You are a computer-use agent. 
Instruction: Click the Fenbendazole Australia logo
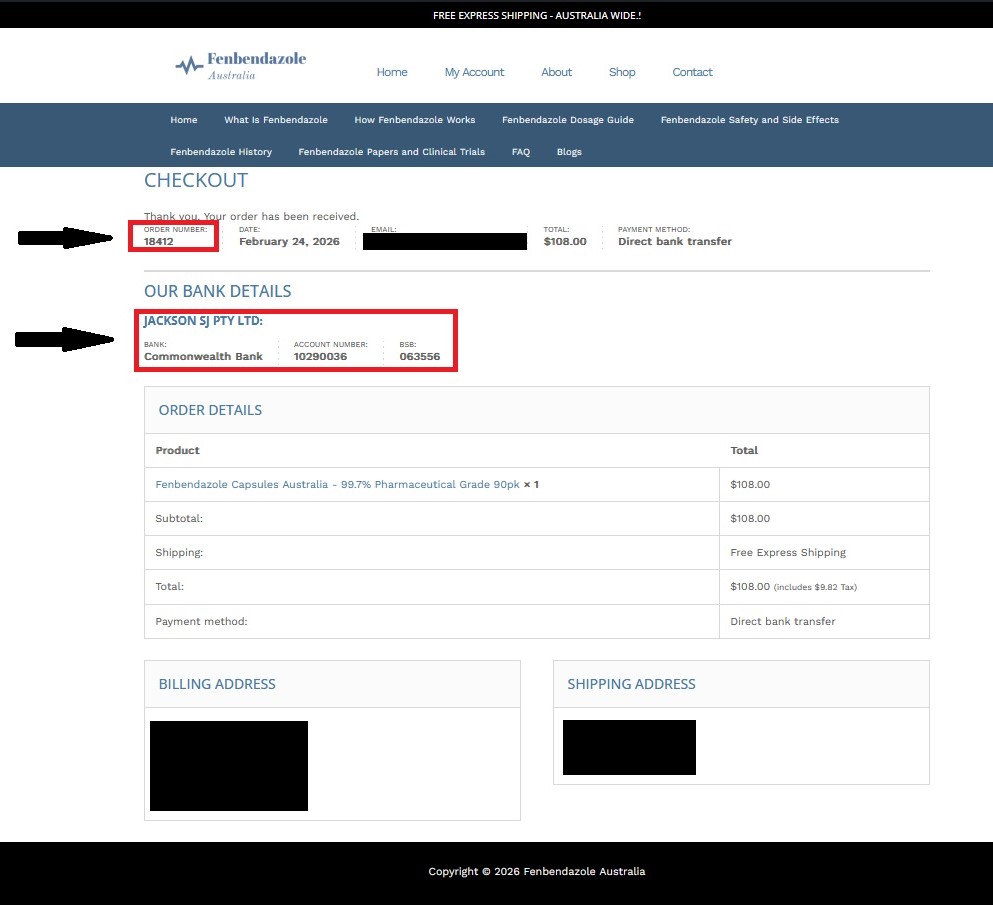pos(240,66)
